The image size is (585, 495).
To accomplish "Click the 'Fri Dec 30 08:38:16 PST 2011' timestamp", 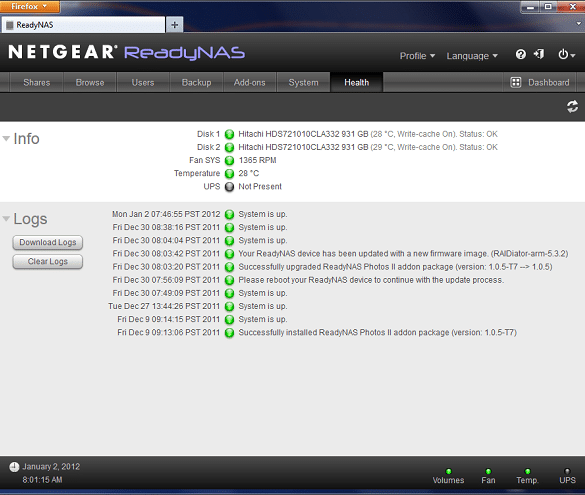I will 166,228.
